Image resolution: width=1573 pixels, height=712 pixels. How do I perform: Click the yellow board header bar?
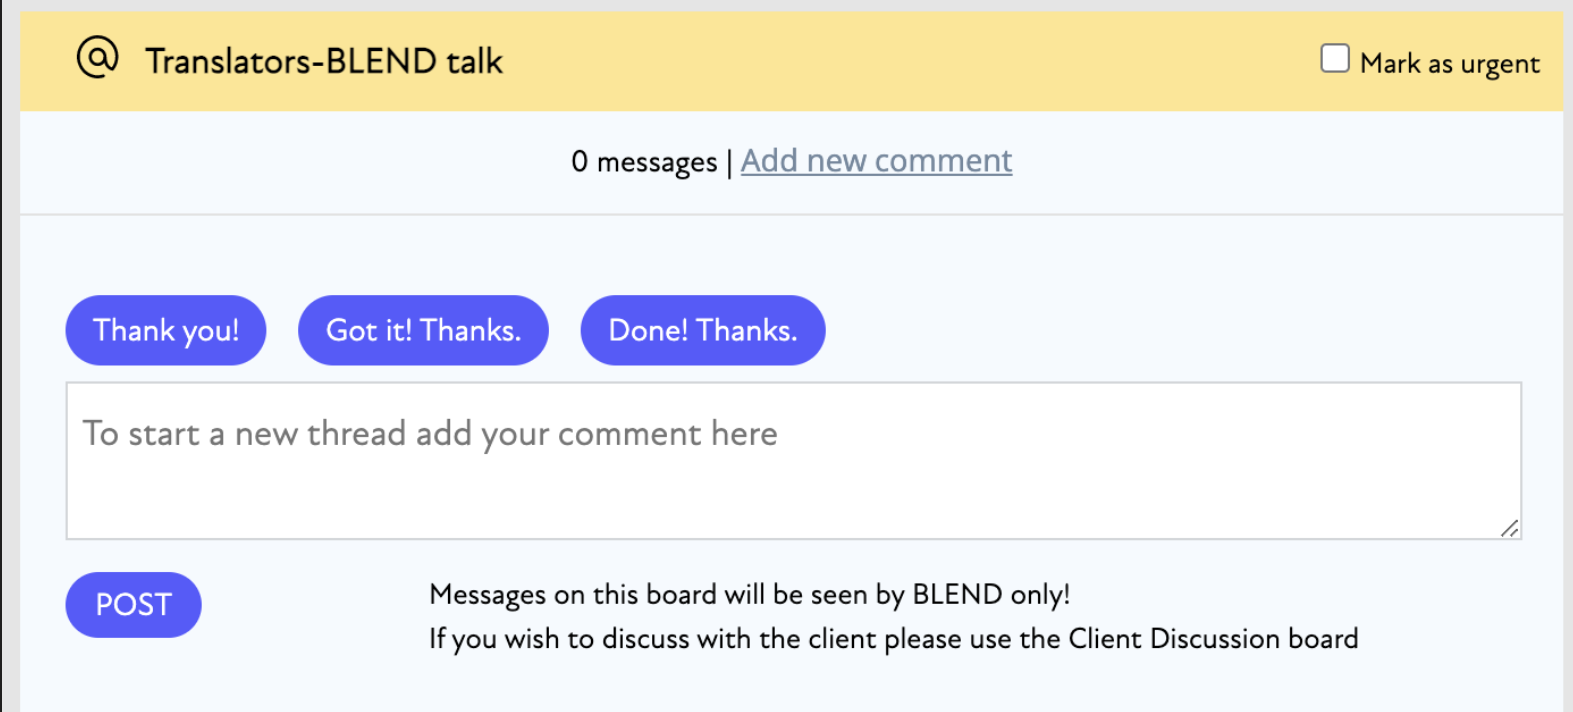791,61
